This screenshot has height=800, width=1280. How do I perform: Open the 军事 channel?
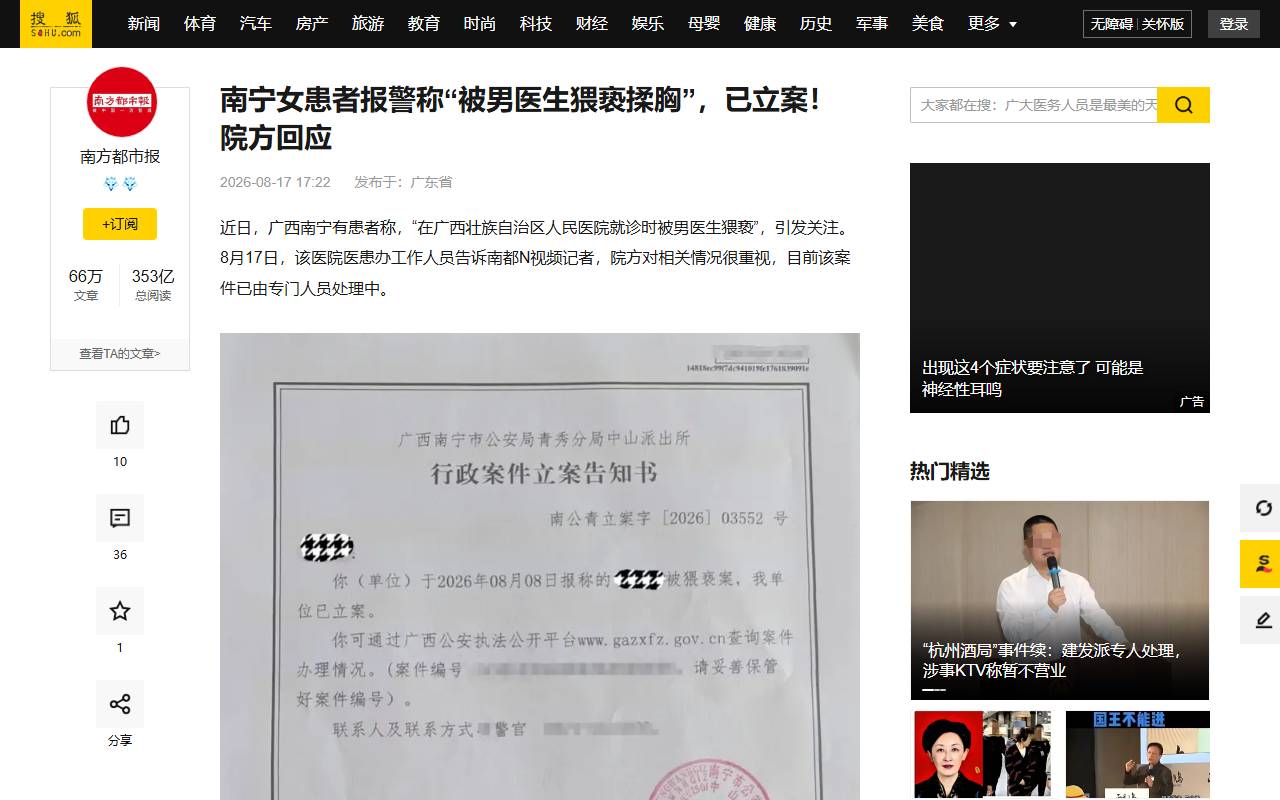coord(872,23)
